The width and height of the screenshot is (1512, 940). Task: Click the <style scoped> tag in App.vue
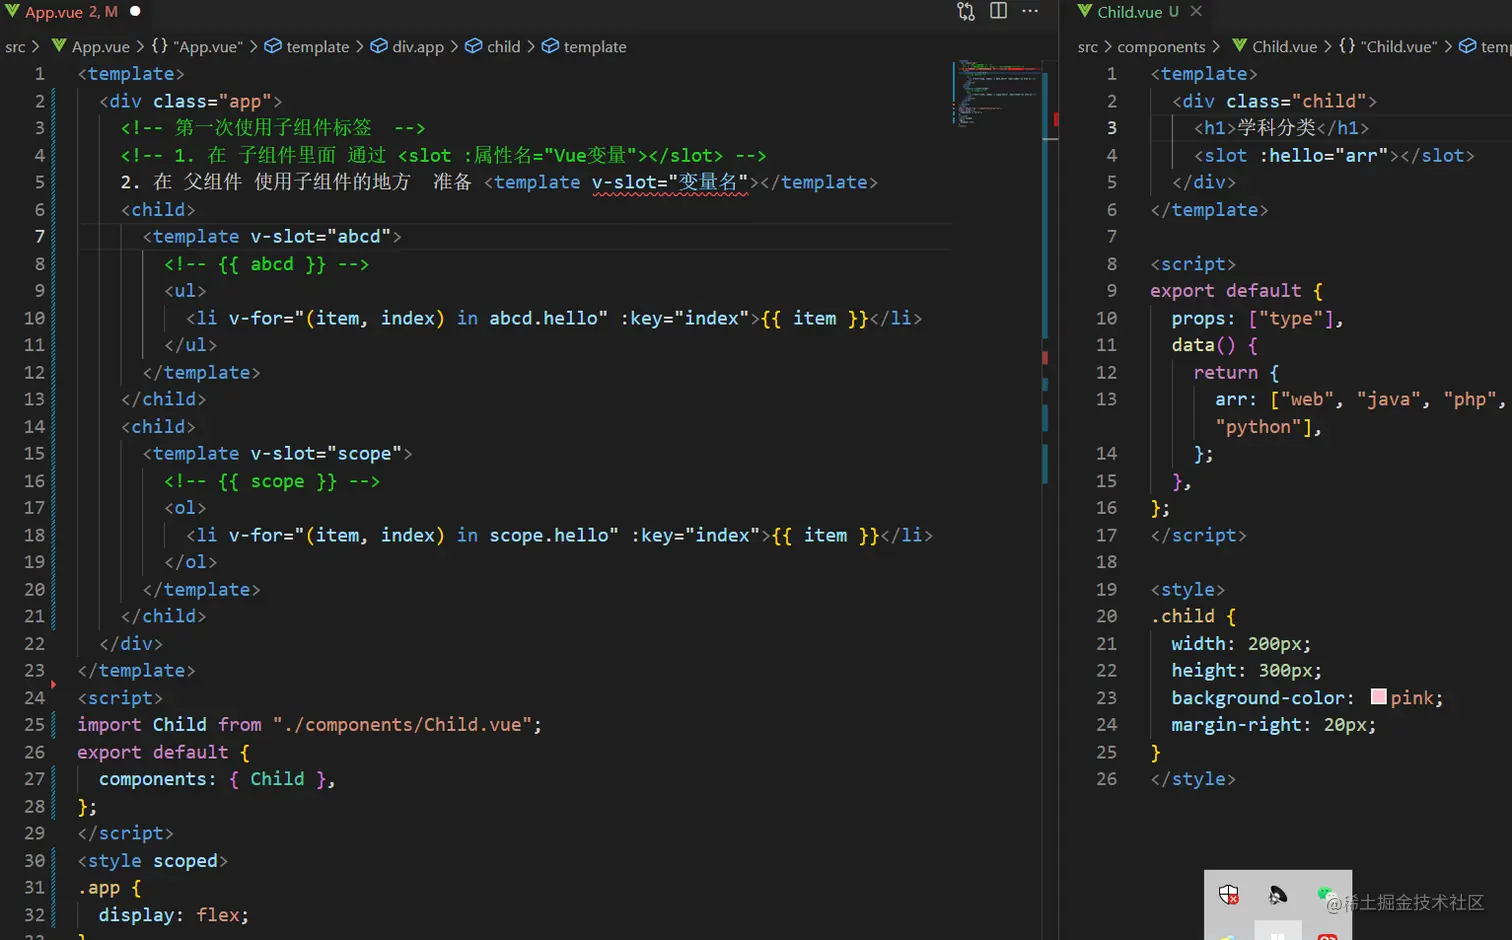[153, 860]
